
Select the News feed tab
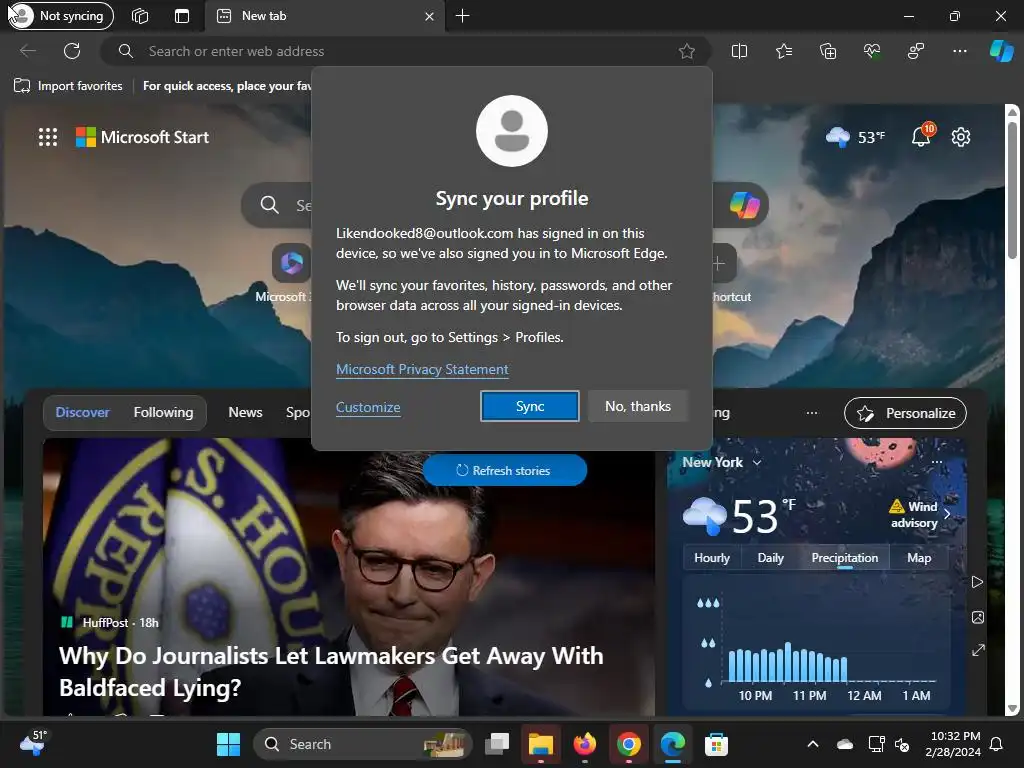pos(245,412)
